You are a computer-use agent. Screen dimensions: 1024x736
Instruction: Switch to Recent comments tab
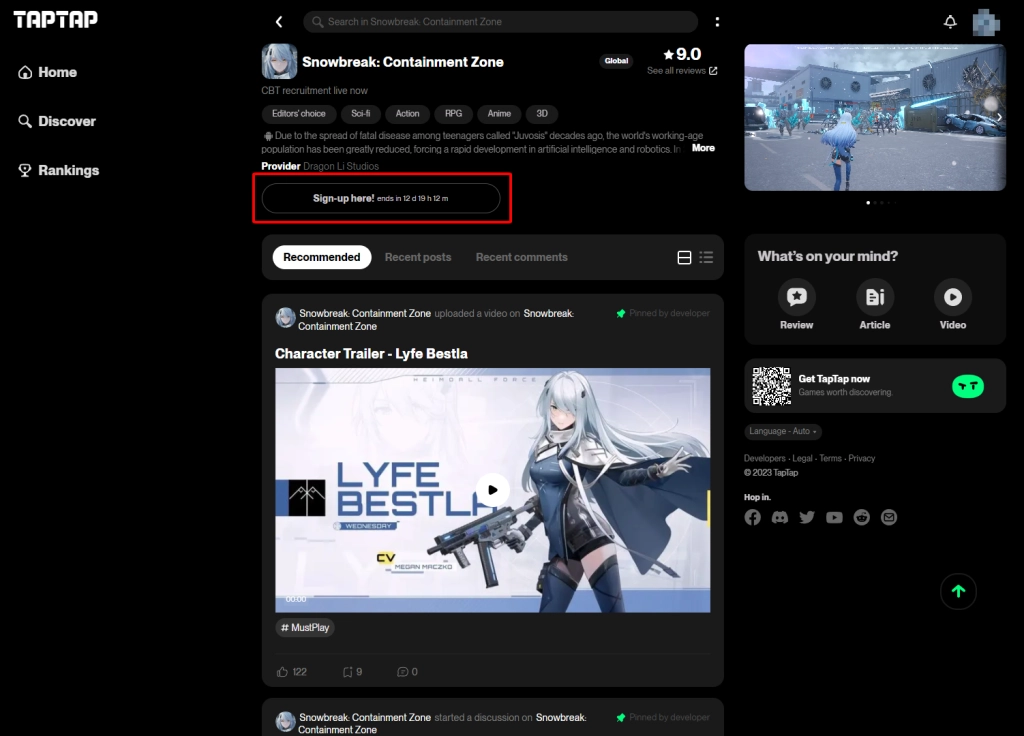[522, 257]
